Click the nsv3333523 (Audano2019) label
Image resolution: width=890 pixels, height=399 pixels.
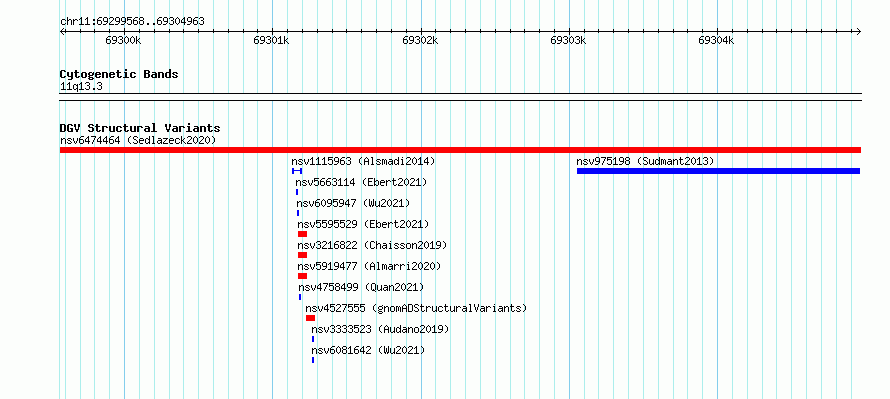coord(380,329)
